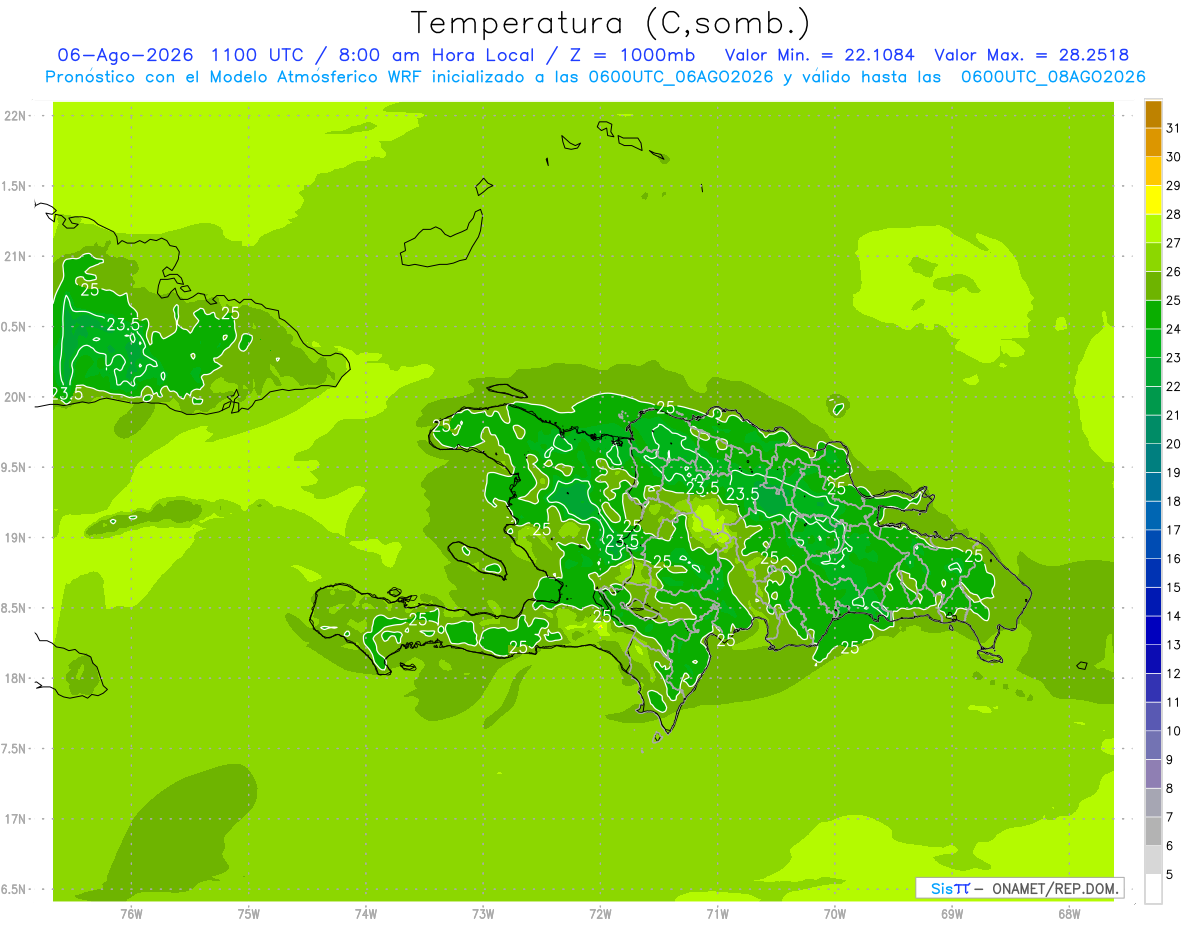Click the '76W' longitude axis label
Image resolution: width=1200 pixels, height=927 pixels.
coord(131,914)
